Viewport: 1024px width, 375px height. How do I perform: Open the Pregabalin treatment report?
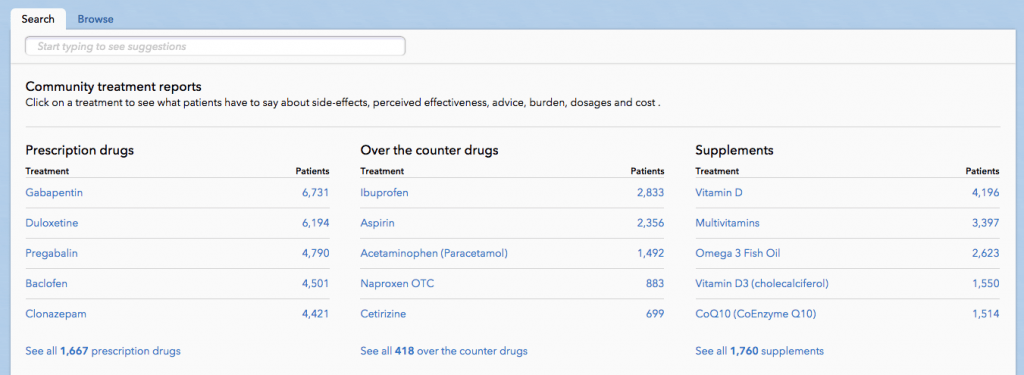52,253
